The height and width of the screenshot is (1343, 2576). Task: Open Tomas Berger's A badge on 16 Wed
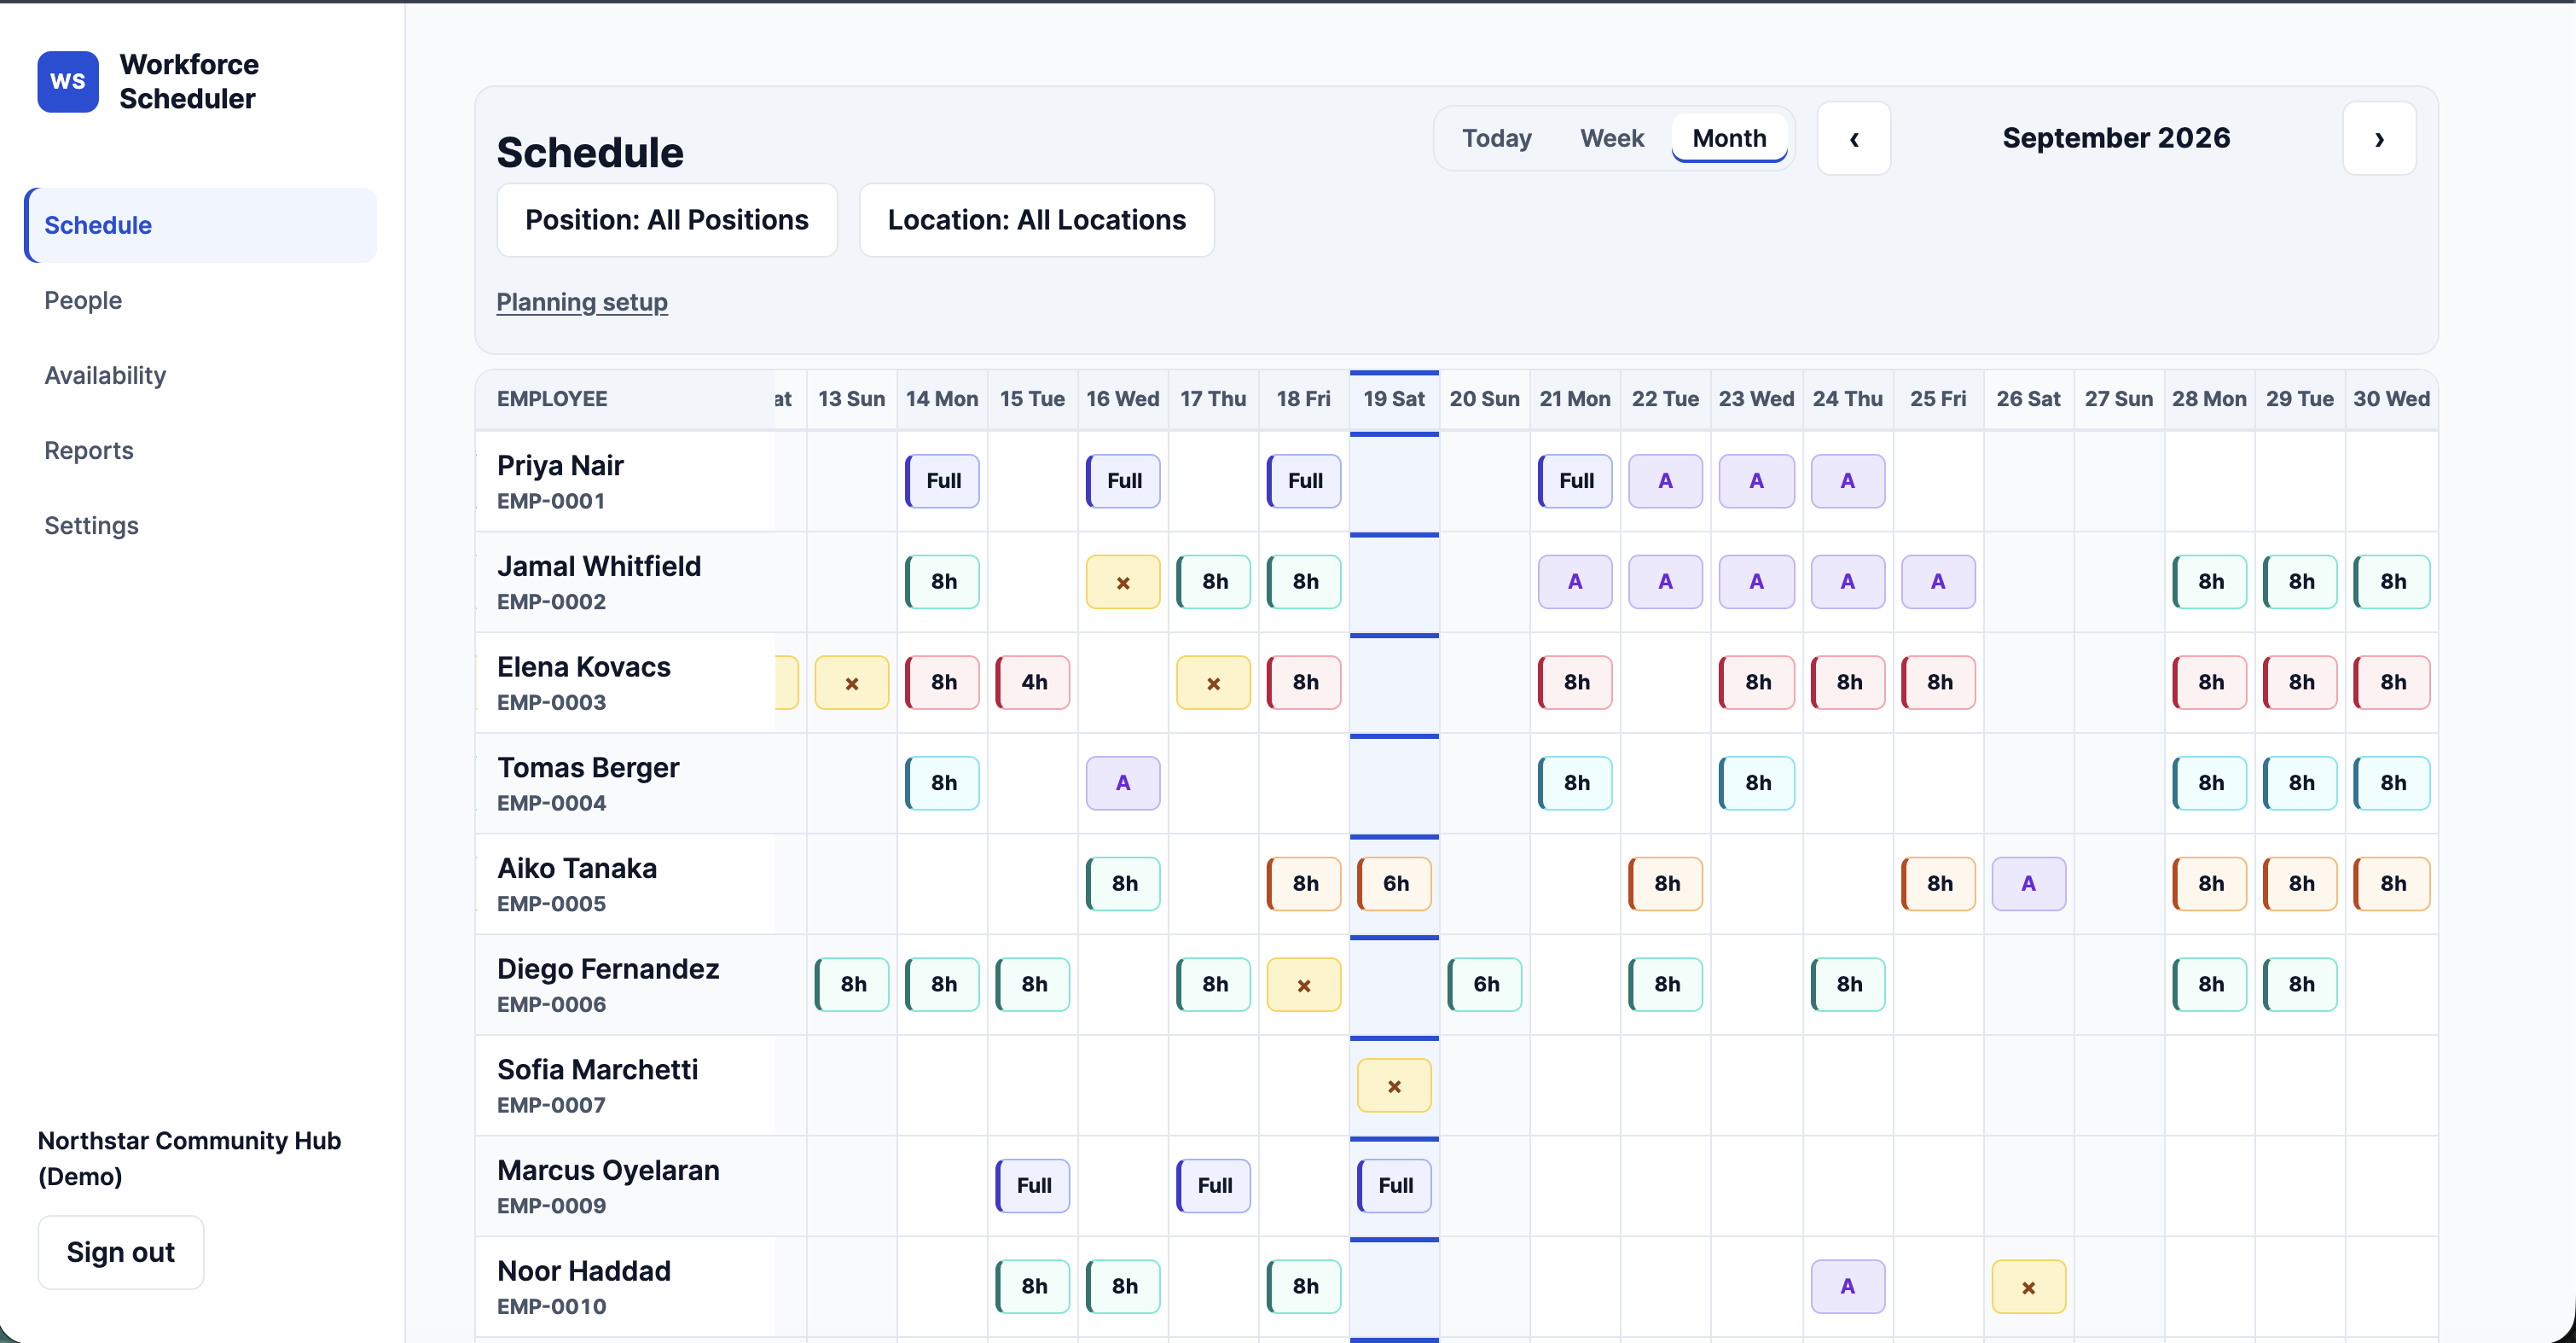click(x=1123, y=783)
